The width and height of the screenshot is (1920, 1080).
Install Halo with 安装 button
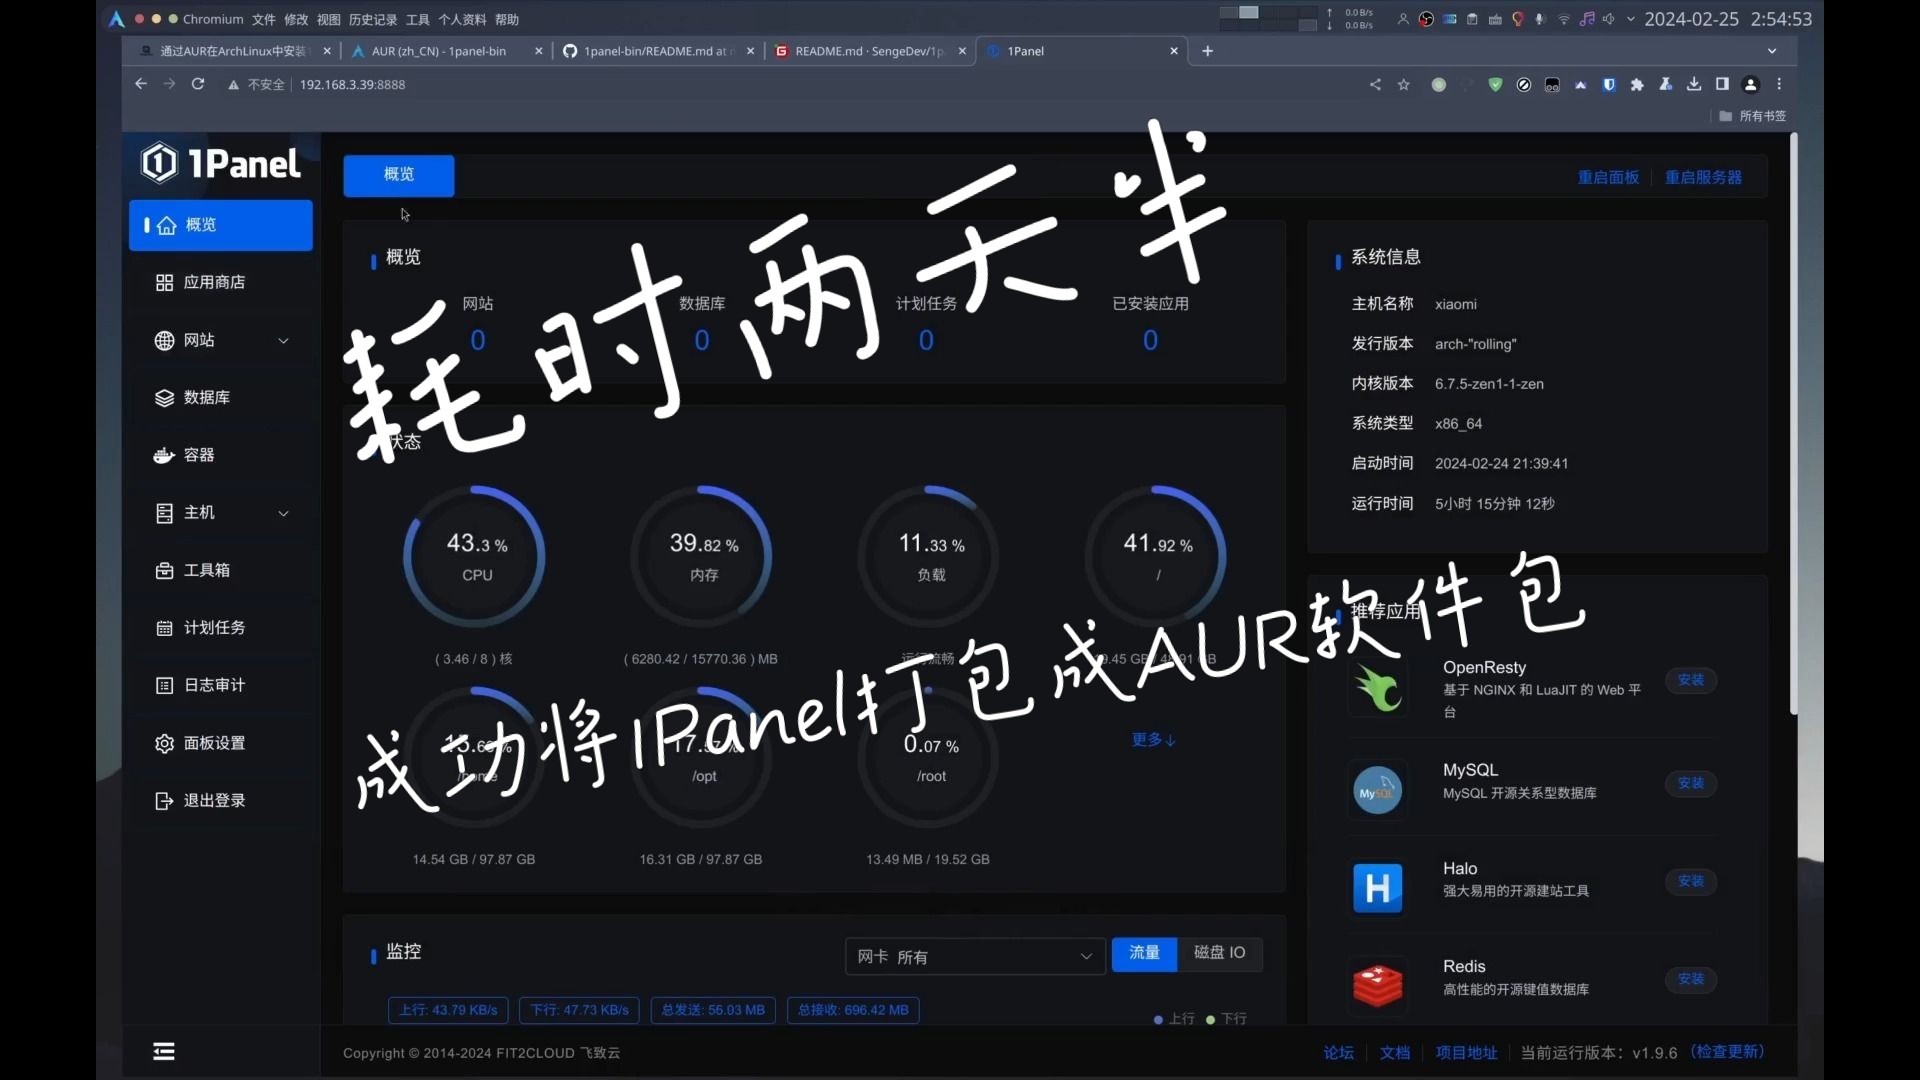pos(1691,881)
